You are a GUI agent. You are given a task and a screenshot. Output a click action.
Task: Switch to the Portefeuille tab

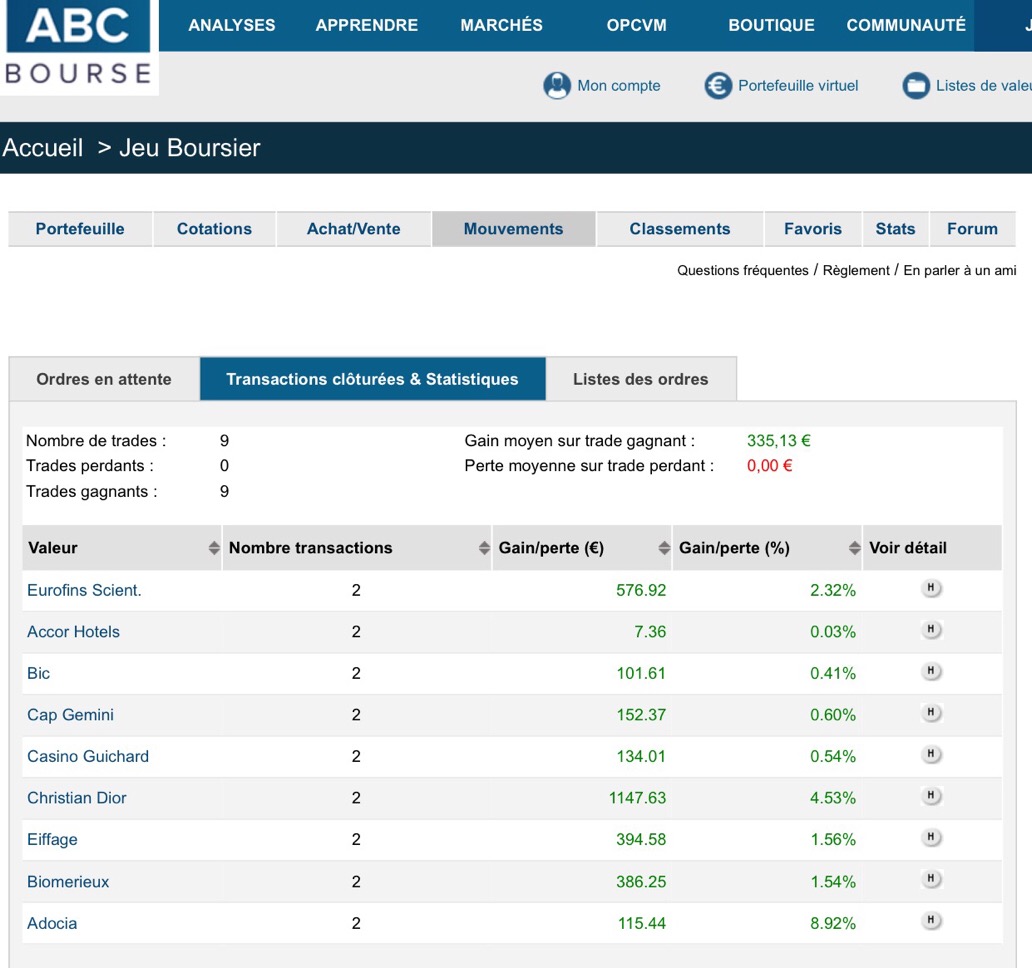point(80,229)
